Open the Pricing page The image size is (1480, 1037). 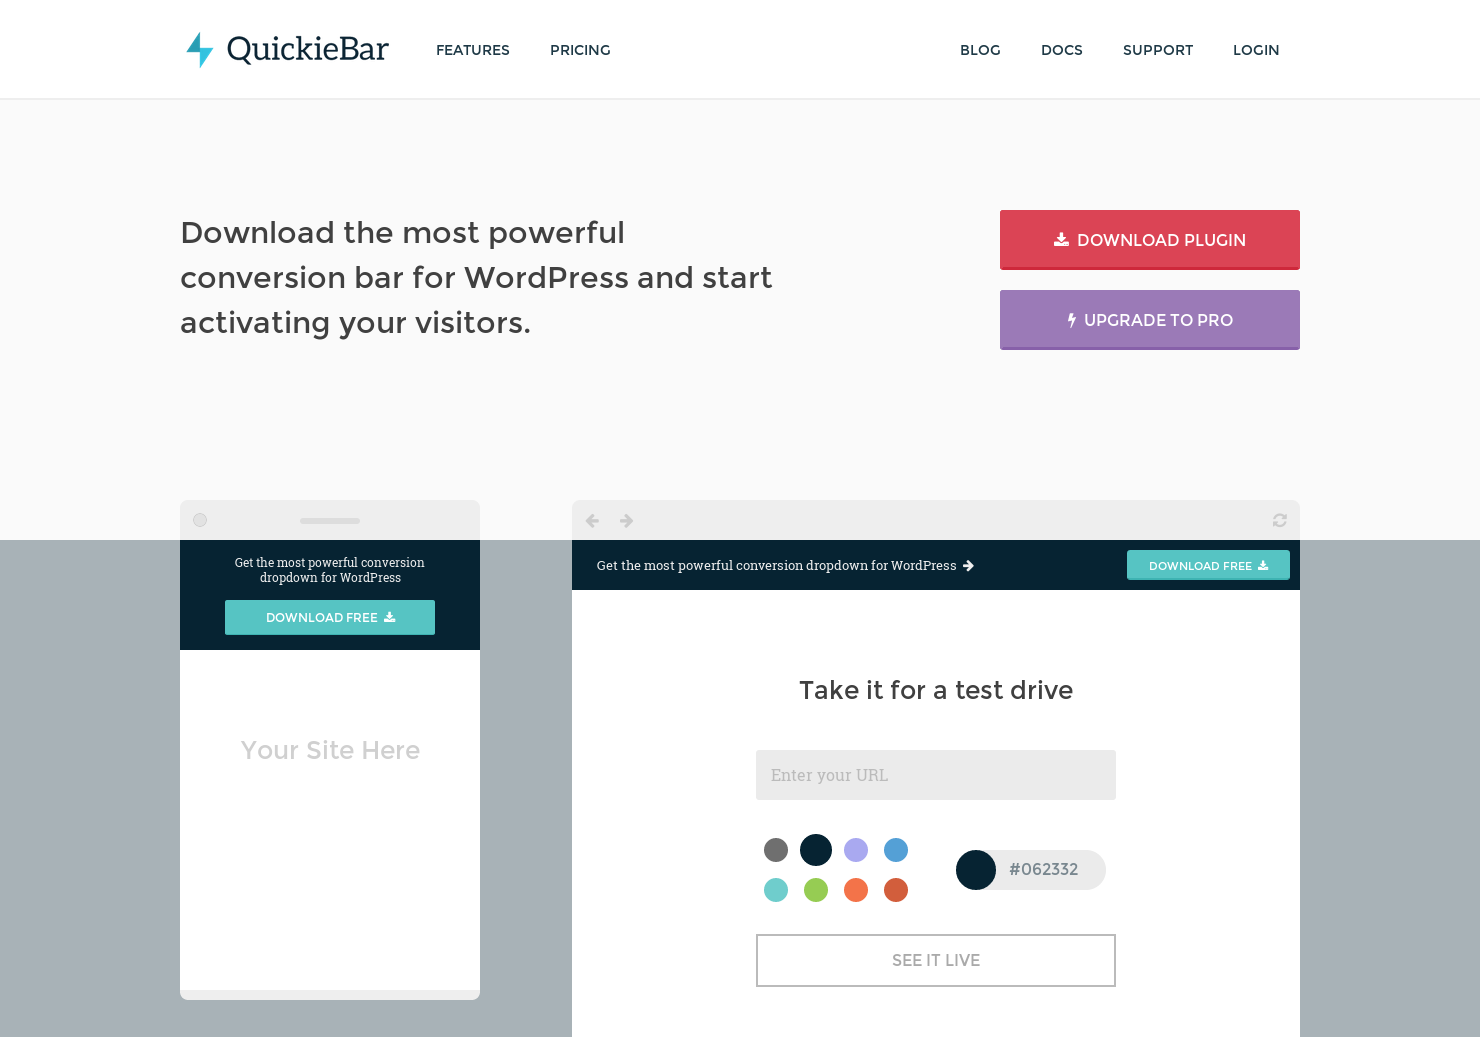tap(580, 50)
